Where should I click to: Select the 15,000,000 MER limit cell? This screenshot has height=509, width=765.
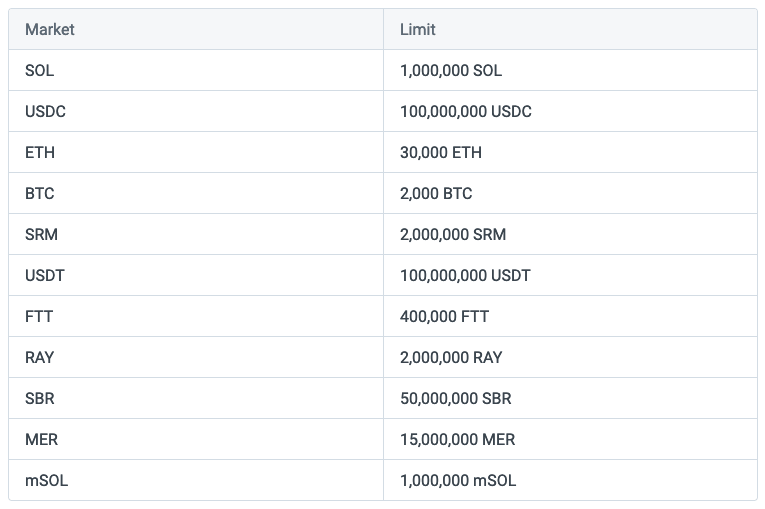[x=570, y=439]
